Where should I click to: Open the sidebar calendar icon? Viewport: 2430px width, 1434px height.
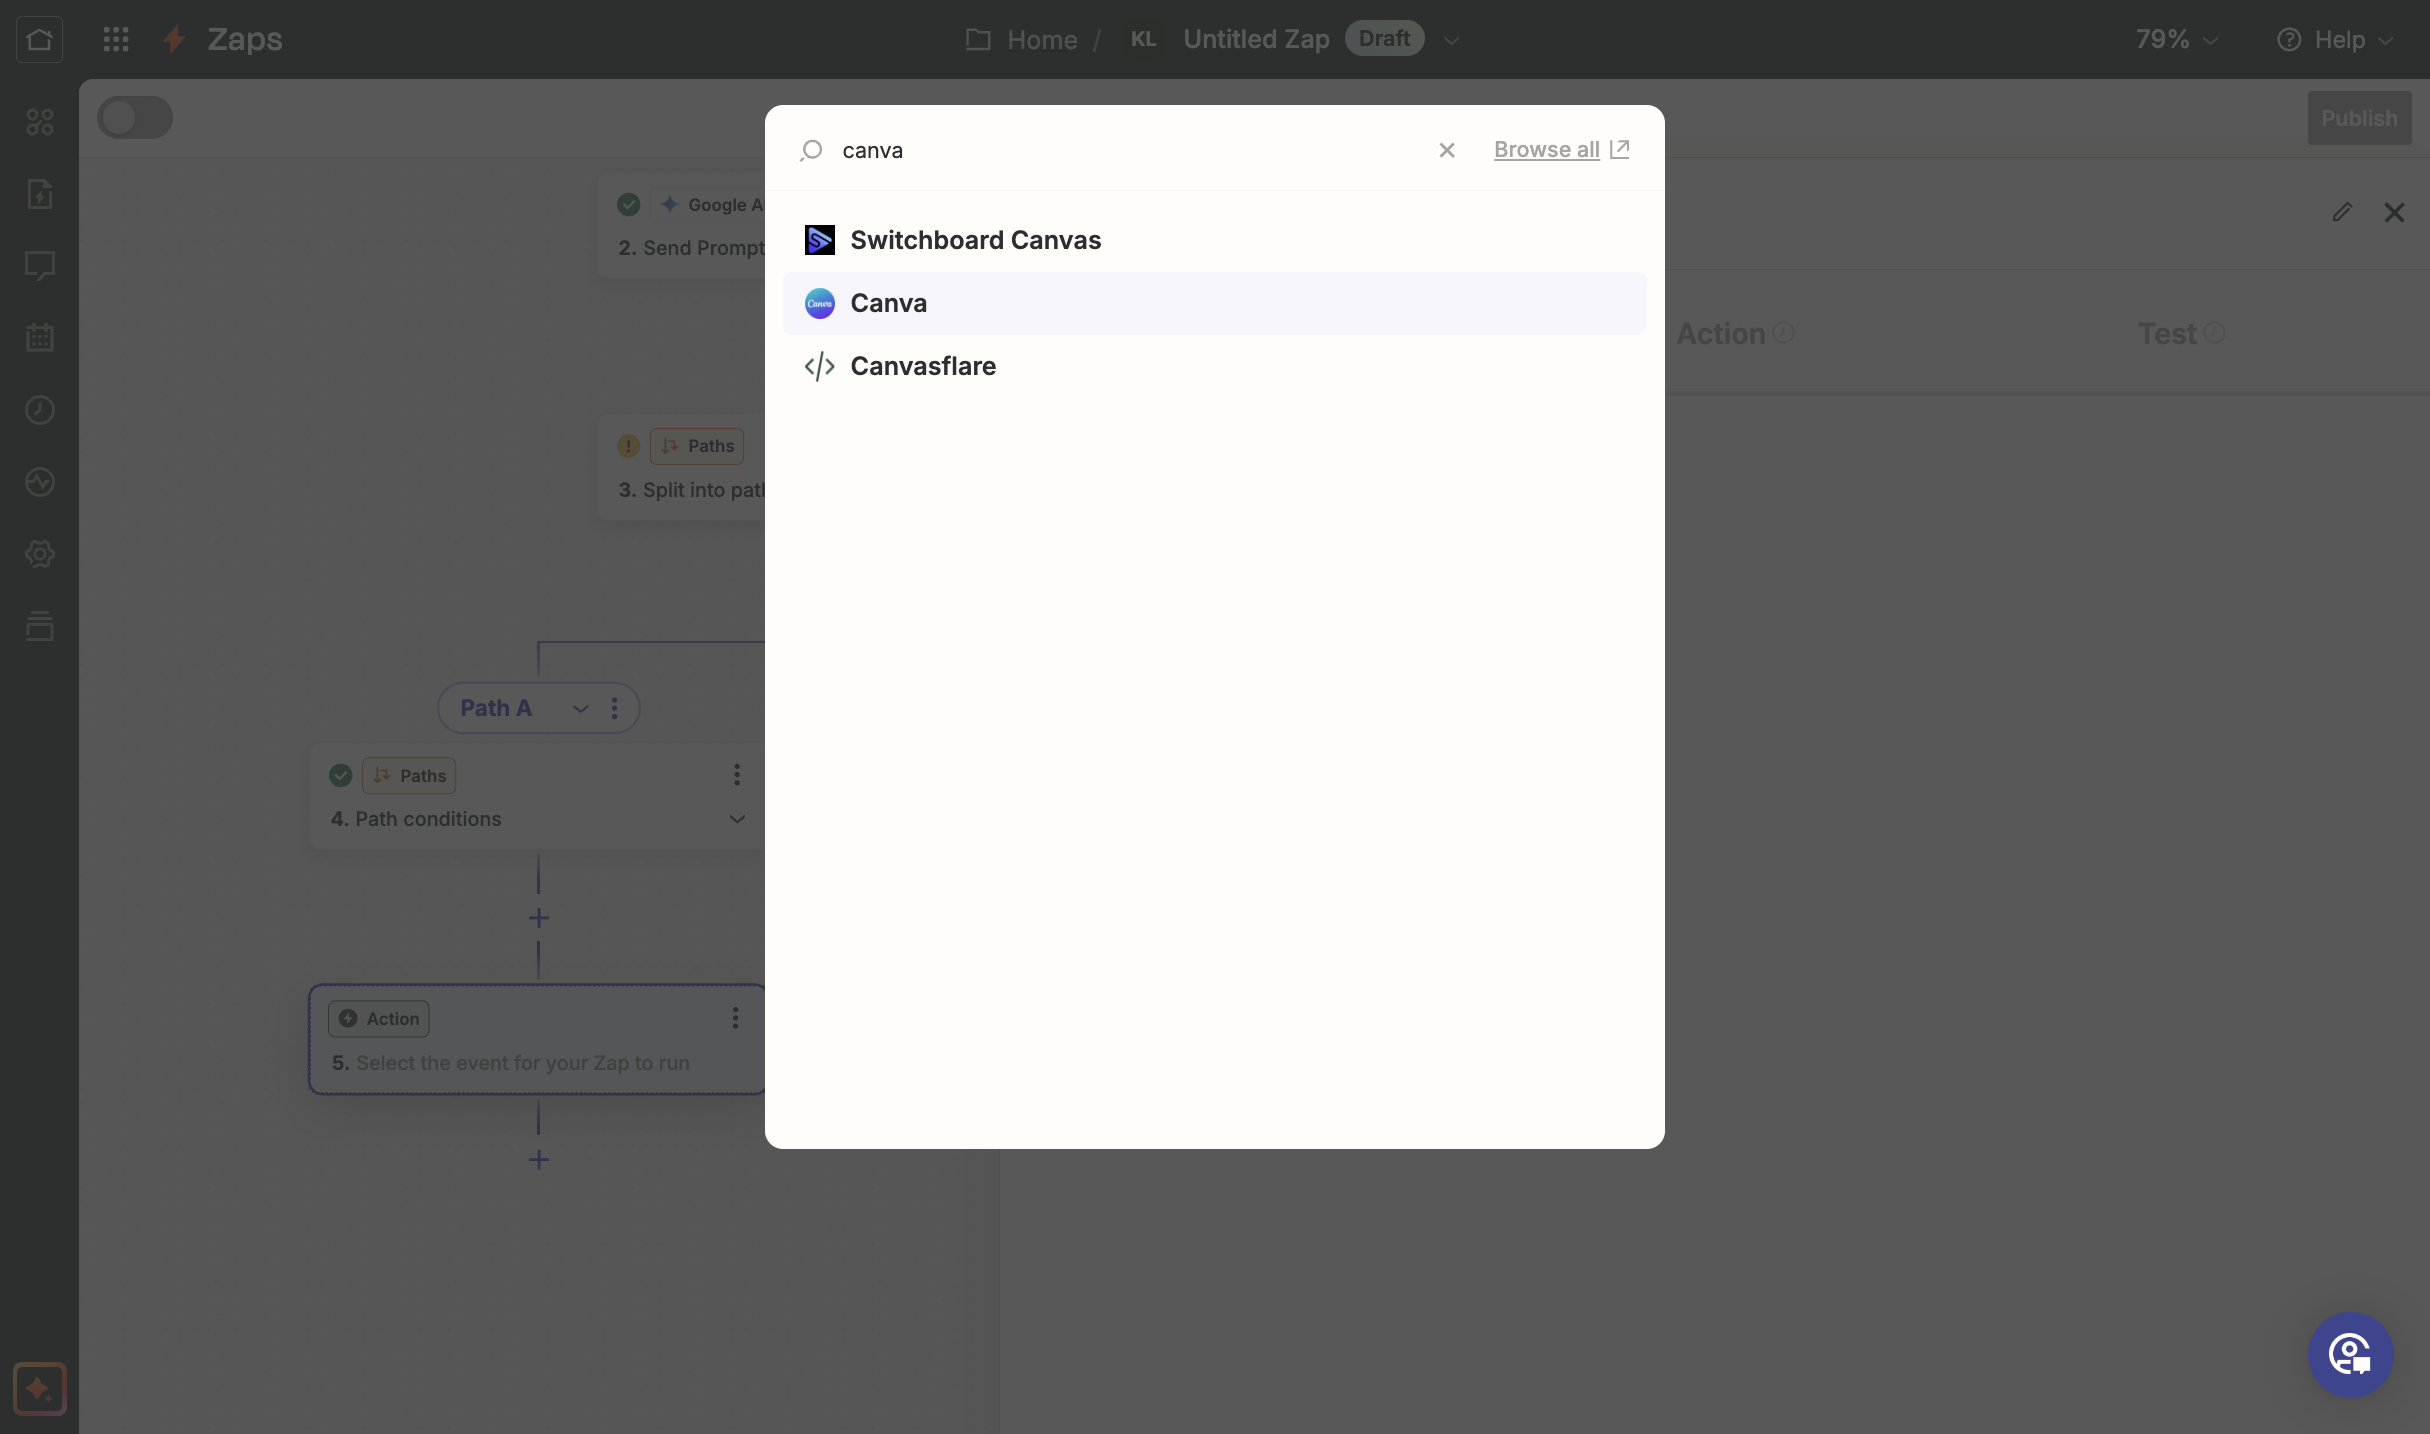click(x=40, y=338)
